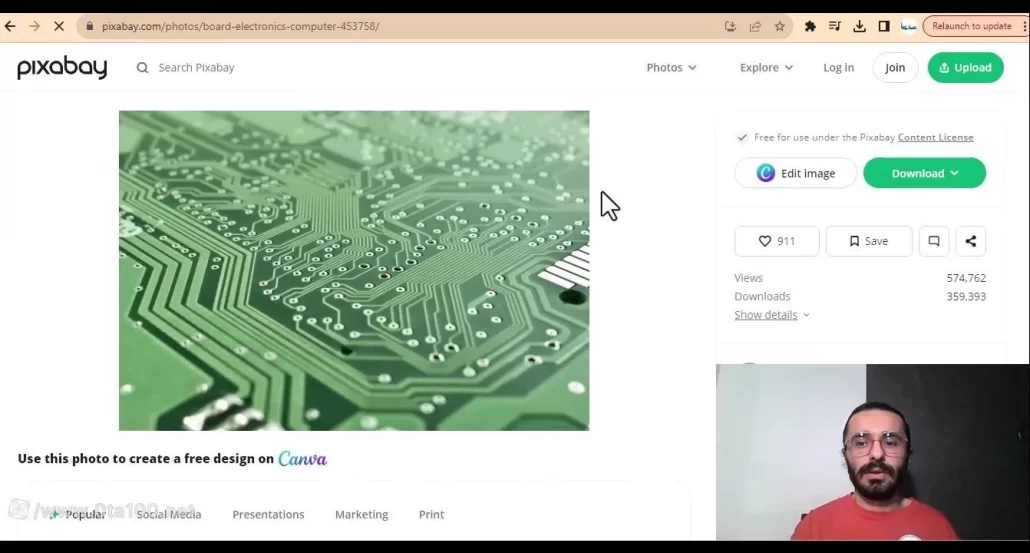Open browser downloads tray icon

(859, 26)
